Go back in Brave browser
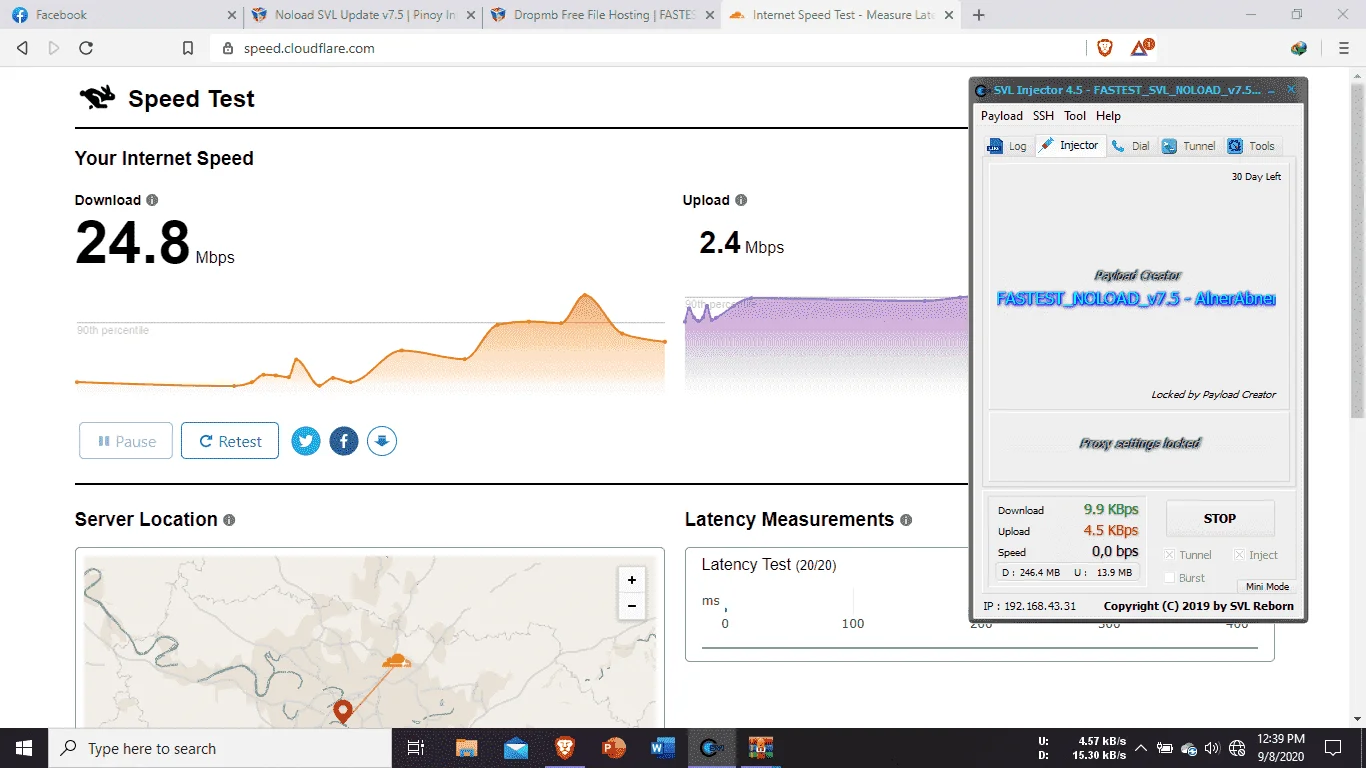Image resolution: width=1366 pixels, height=768 pixels. pyautogui.click(x=22, y=48)
